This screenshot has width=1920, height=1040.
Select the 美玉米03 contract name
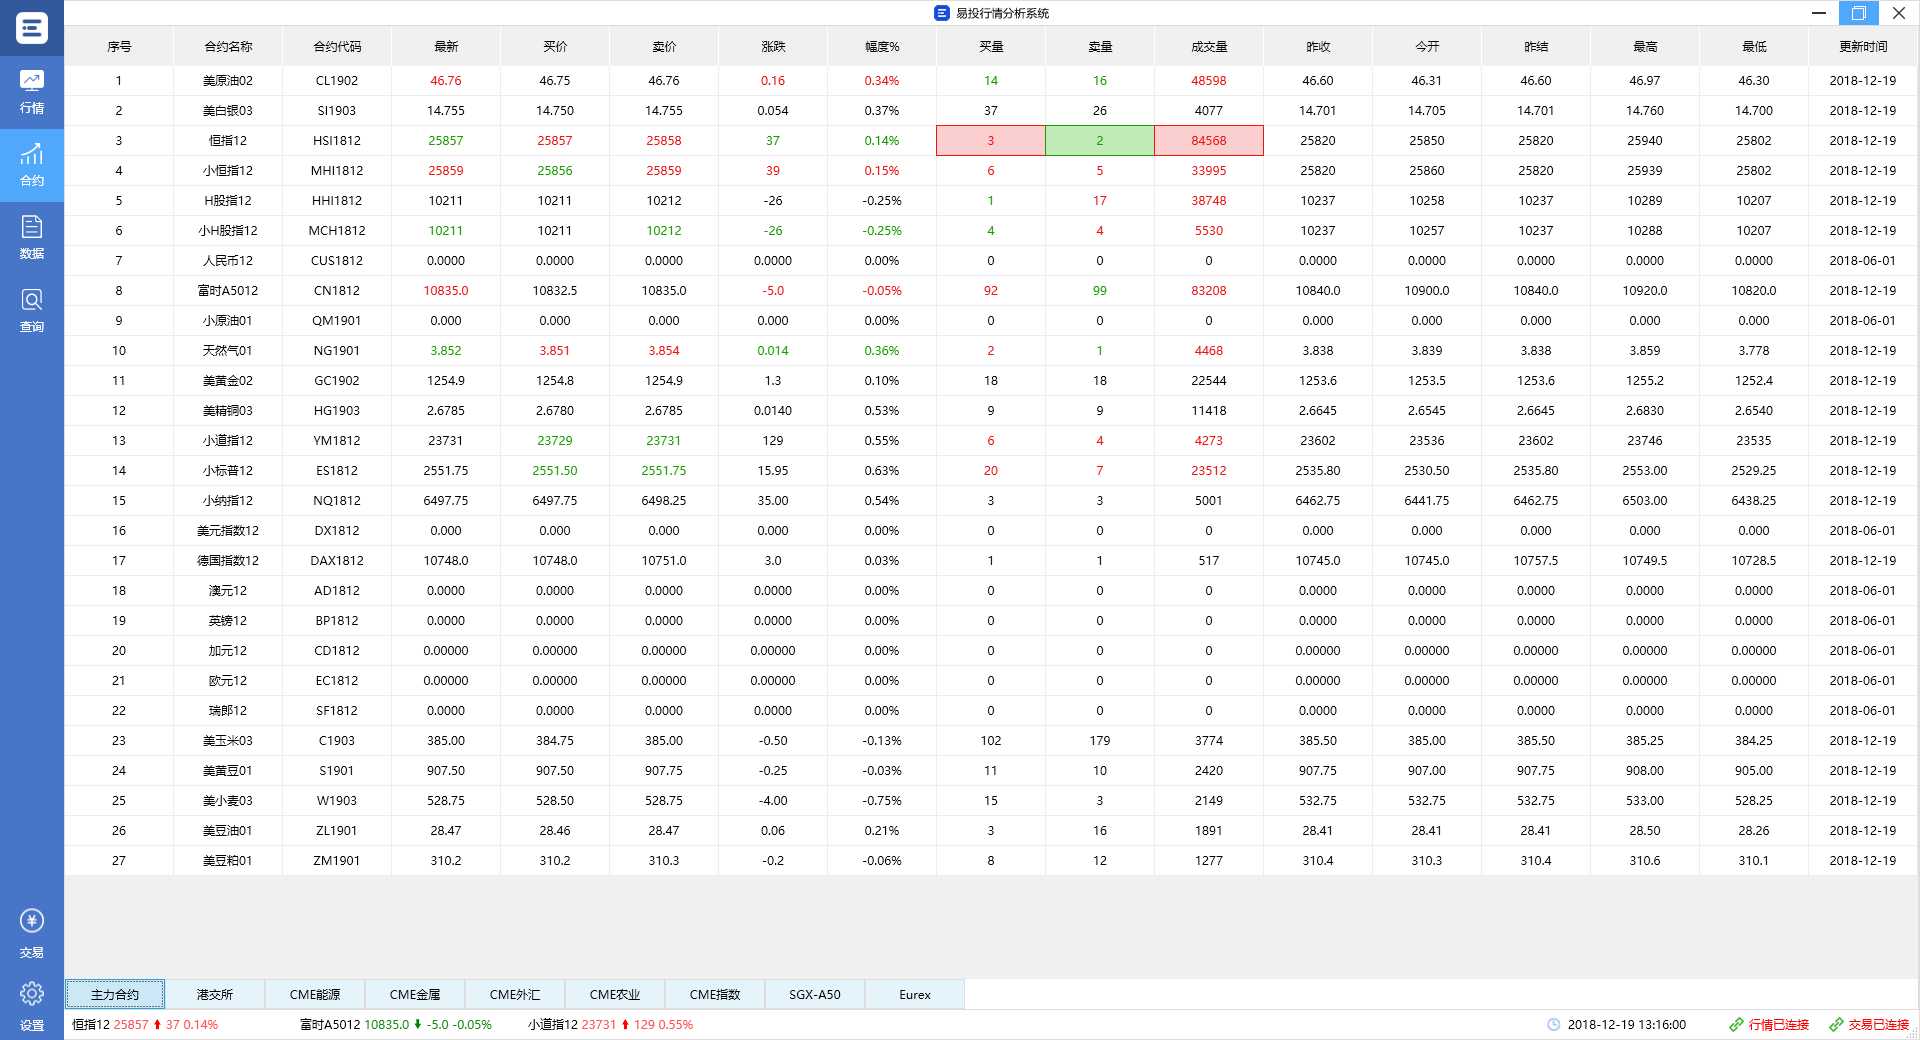click(x=228, y=740)
